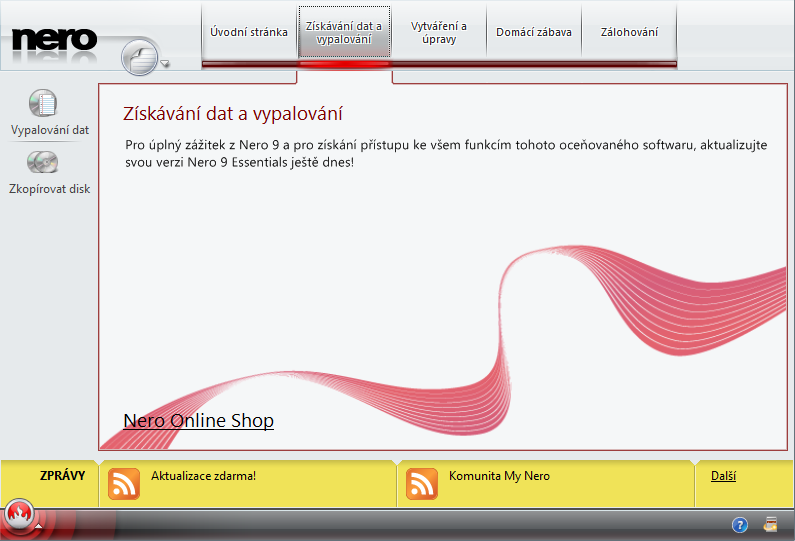Go to the Domácí zábava tab

(534, 32)
